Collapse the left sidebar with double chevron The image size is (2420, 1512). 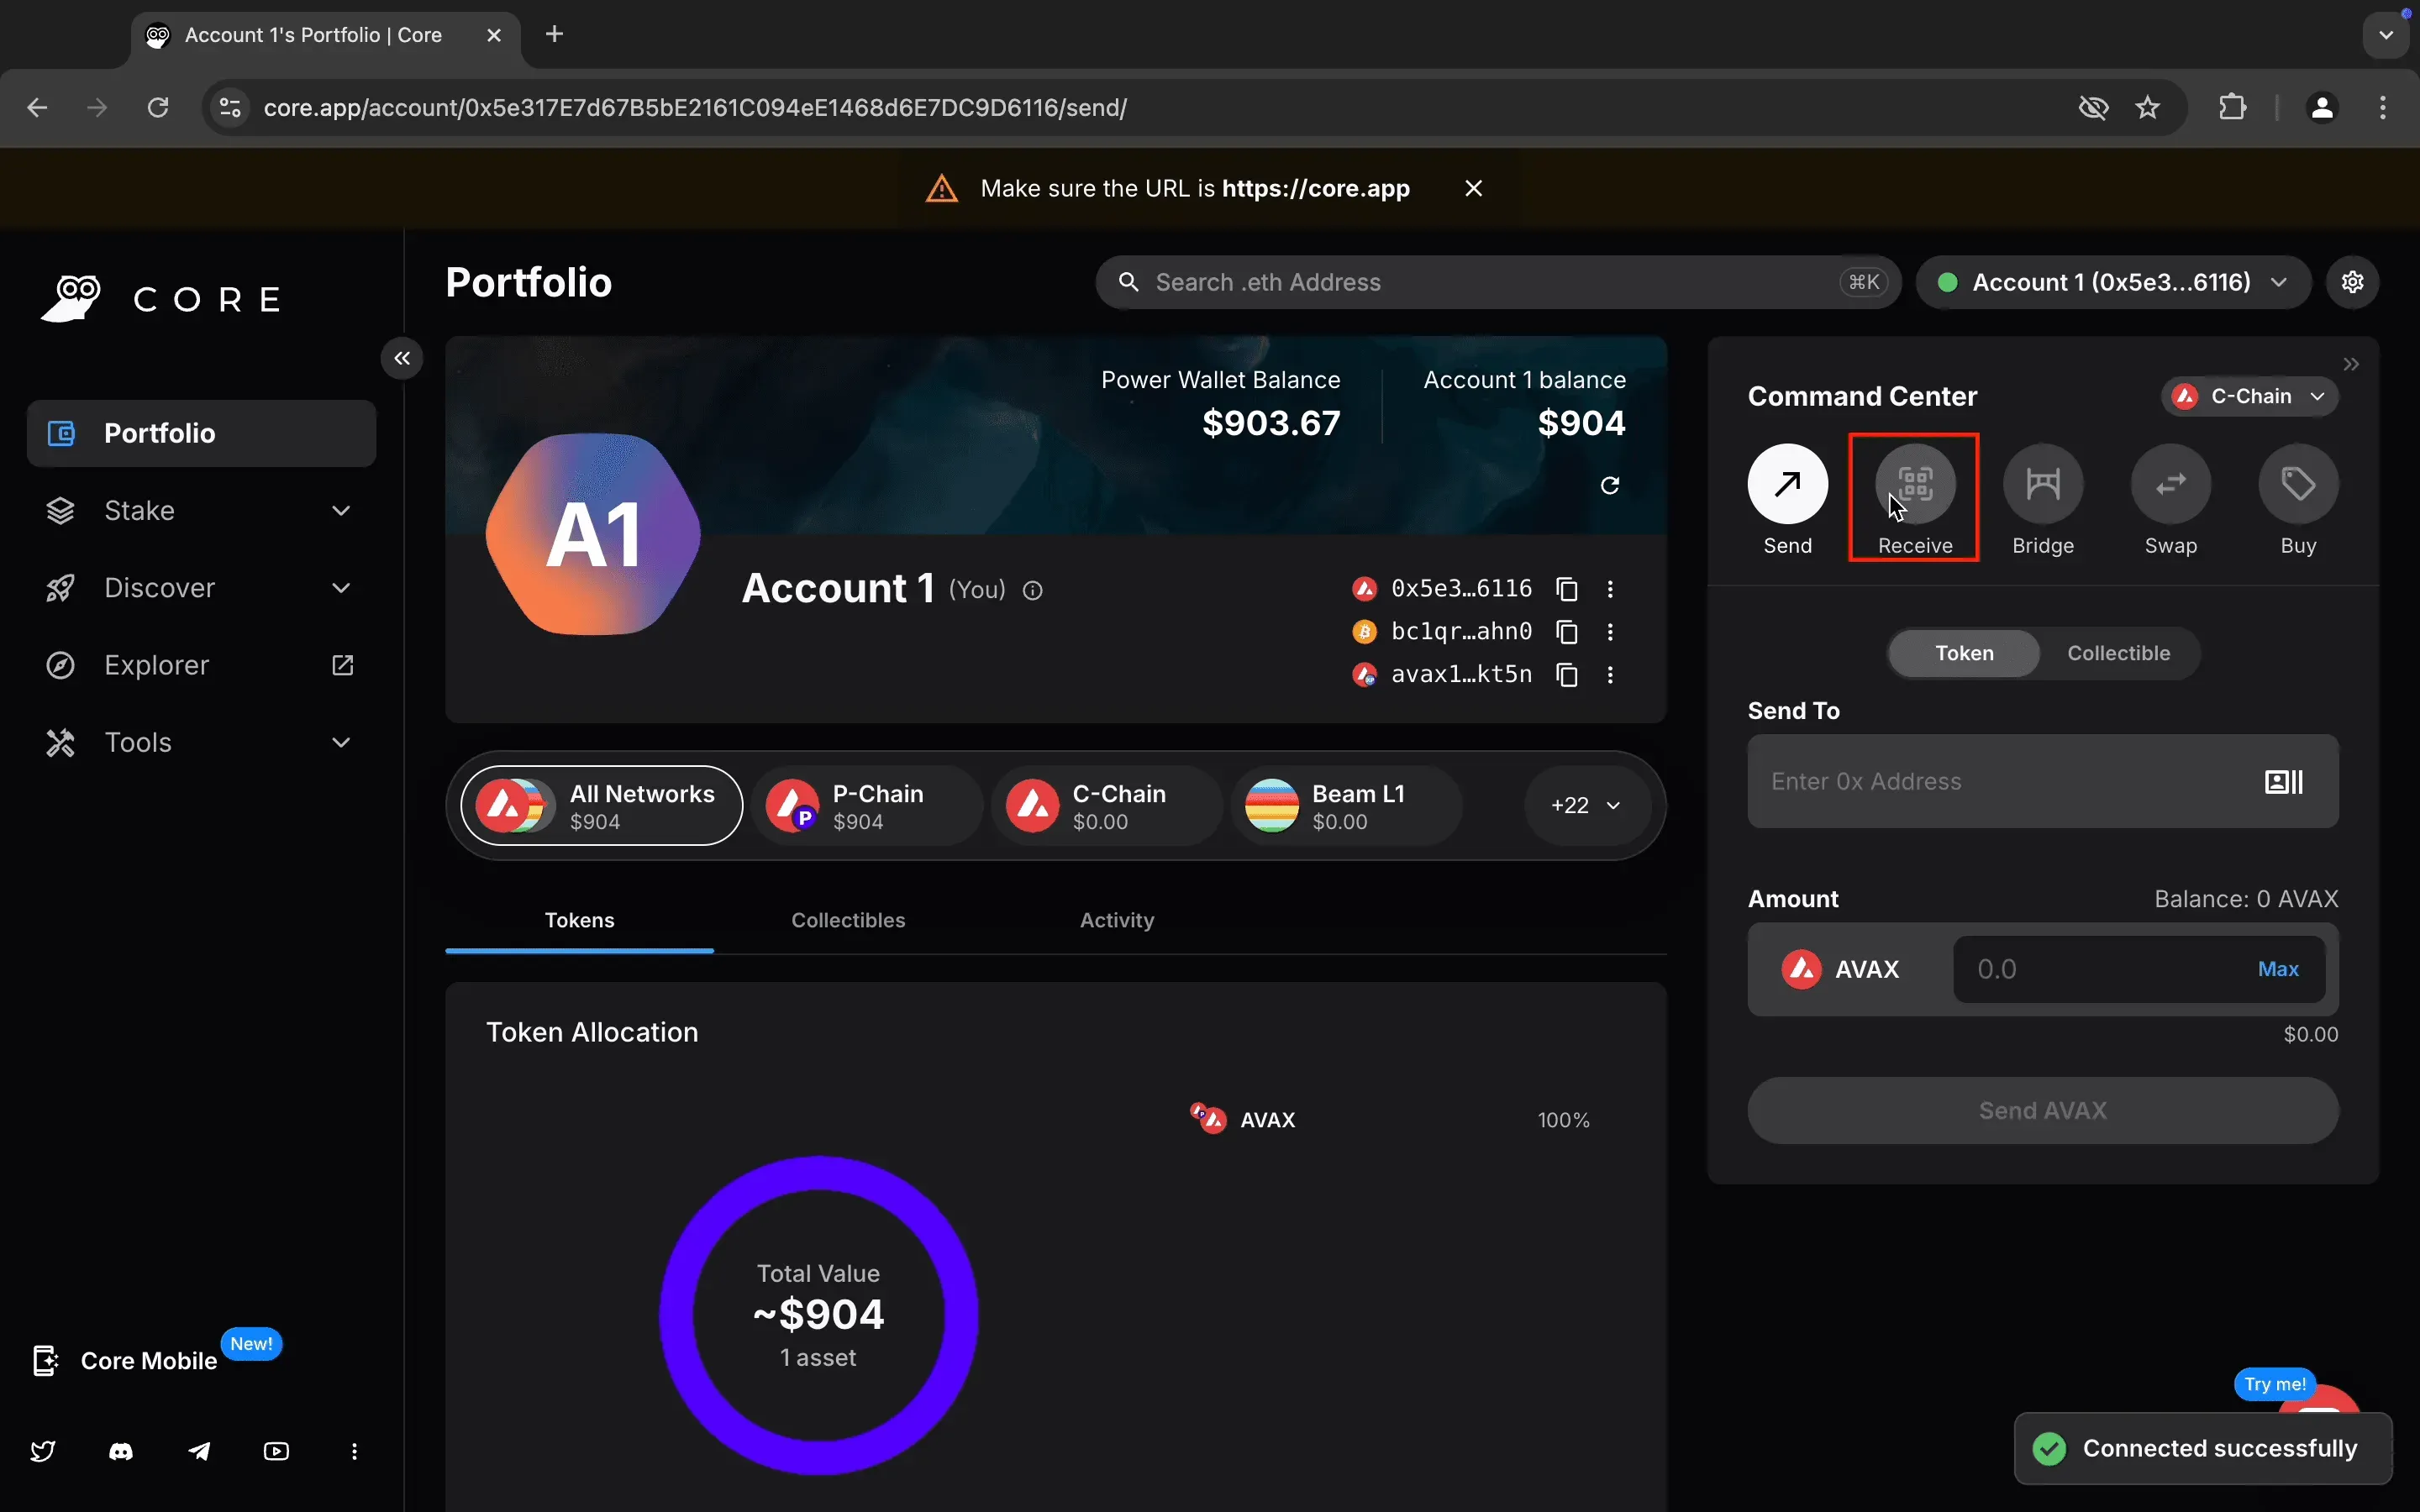pos(402,358)
